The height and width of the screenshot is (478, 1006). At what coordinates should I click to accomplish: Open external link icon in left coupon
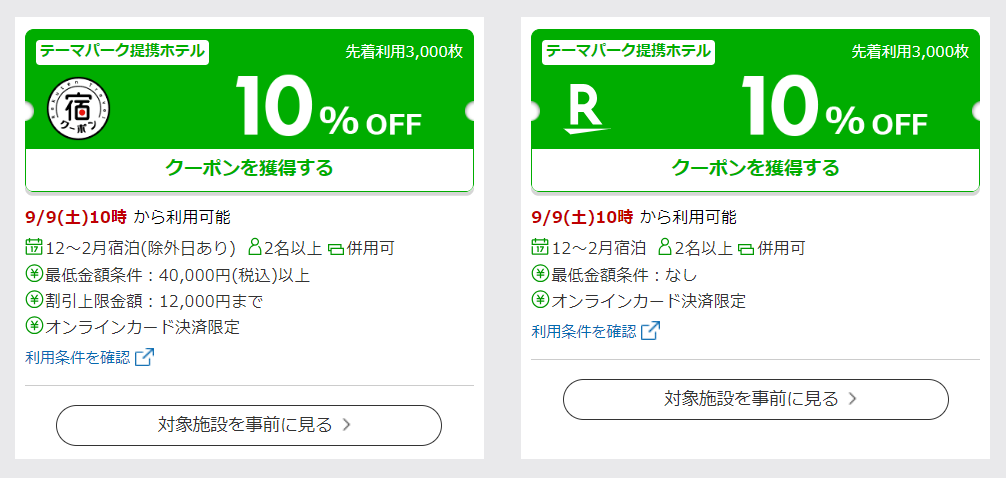[x=145, y=357]
